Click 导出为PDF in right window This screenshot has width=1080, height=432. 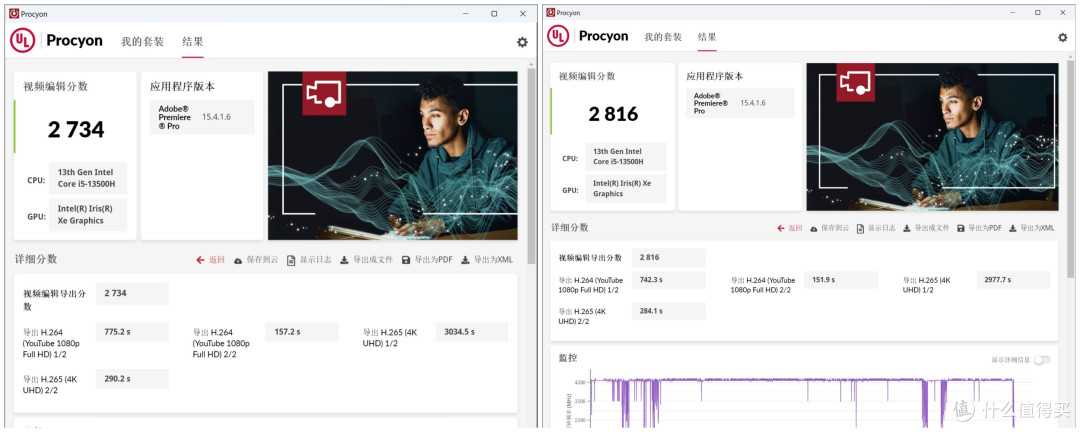click(979, 228)
